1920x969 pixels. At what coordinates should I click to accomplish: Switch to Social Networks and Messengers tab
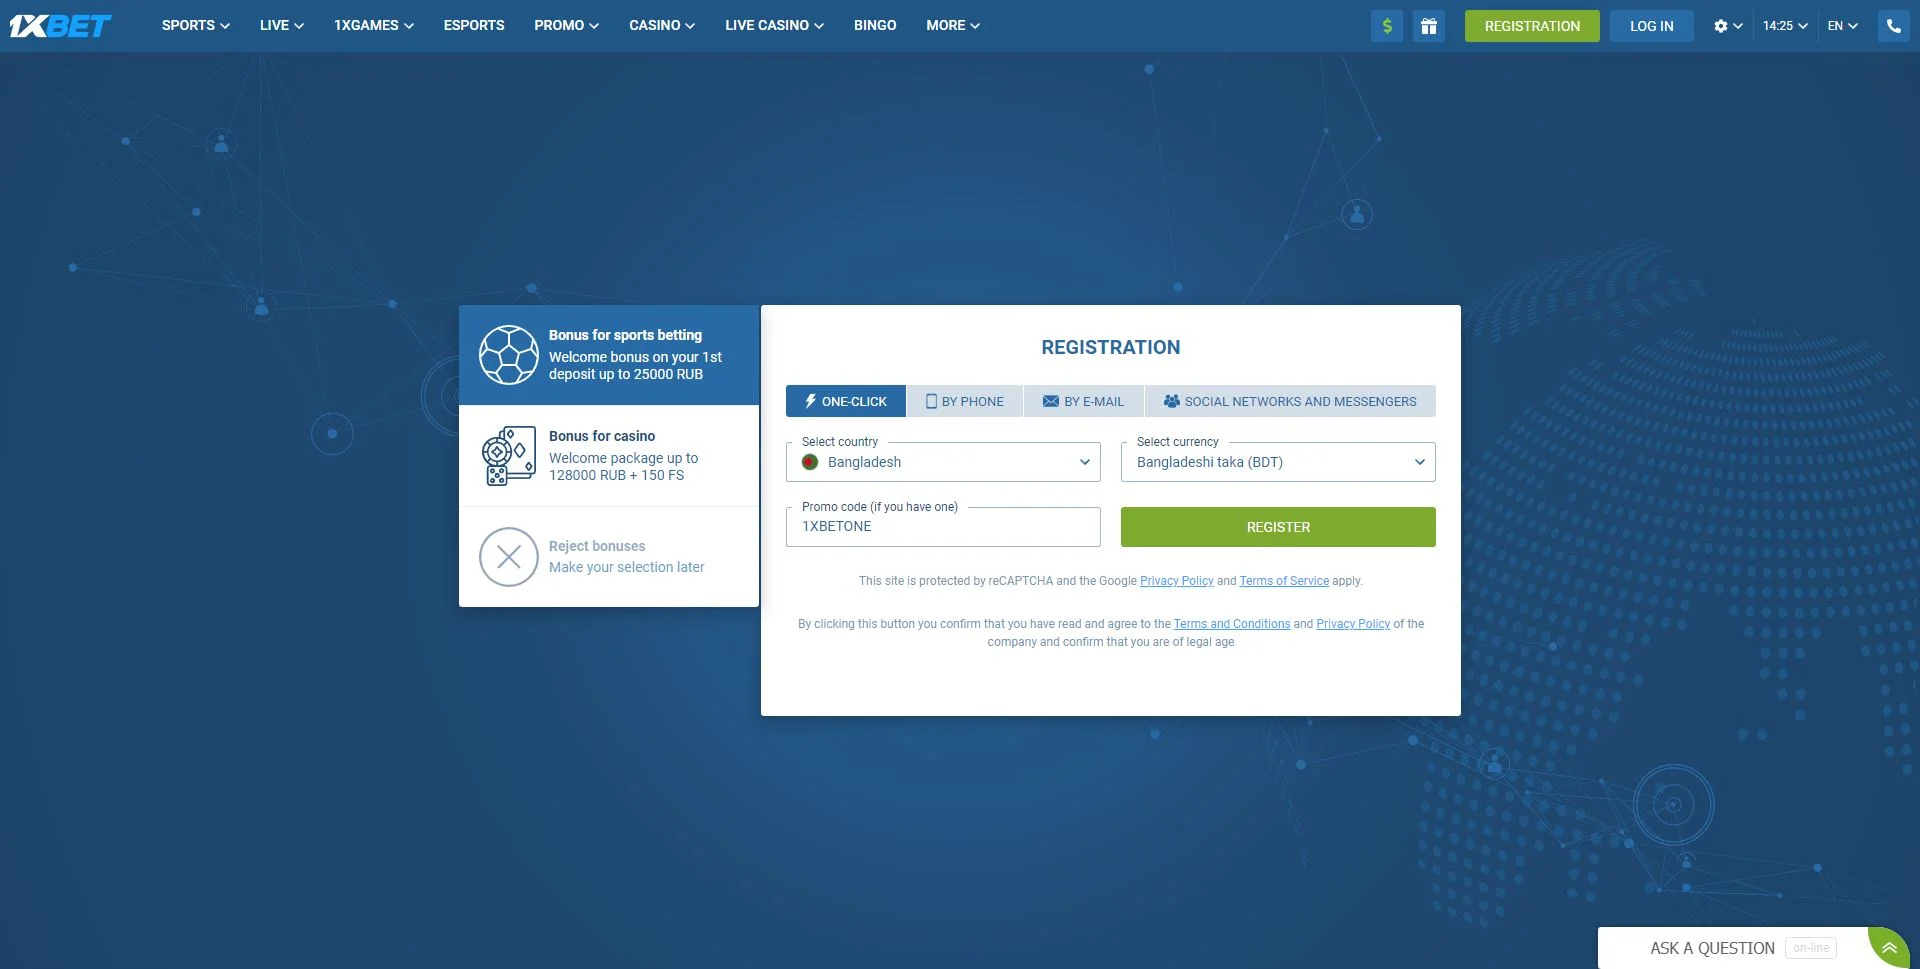point(1290,401)
